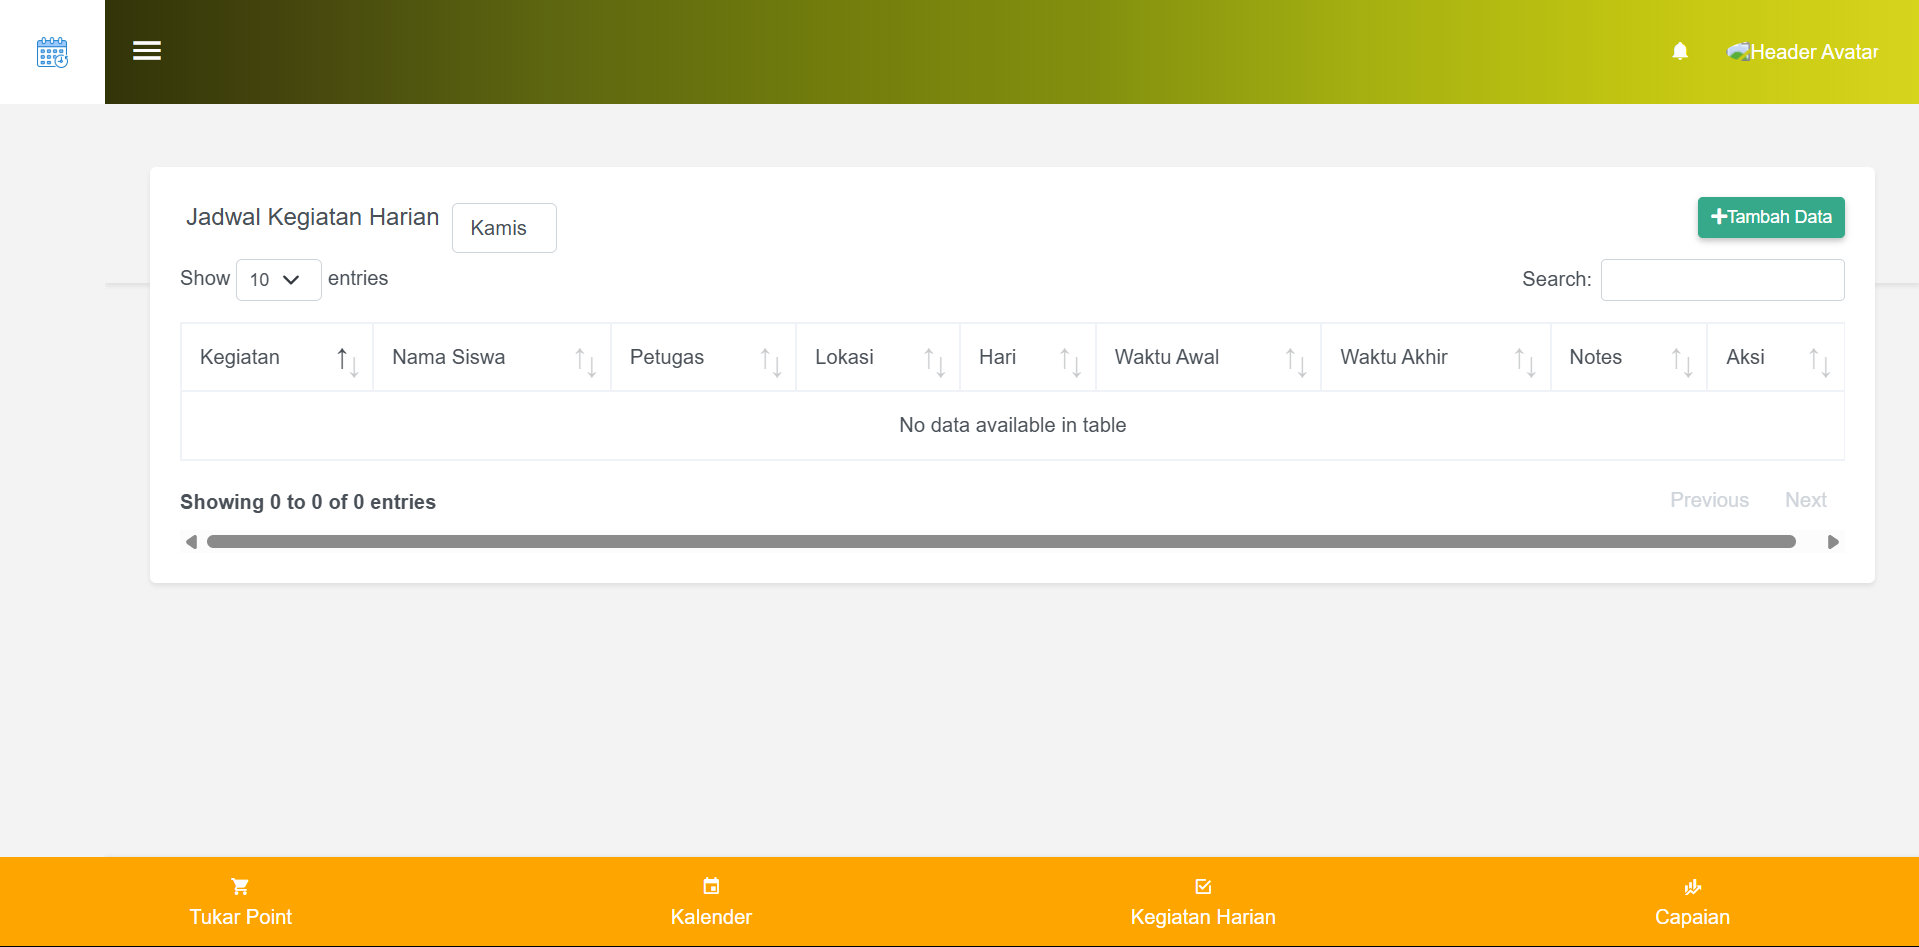The width and height of the screenshot is (1919, 947).
Task: Go to Tukar Point tab
Action: 240,902
